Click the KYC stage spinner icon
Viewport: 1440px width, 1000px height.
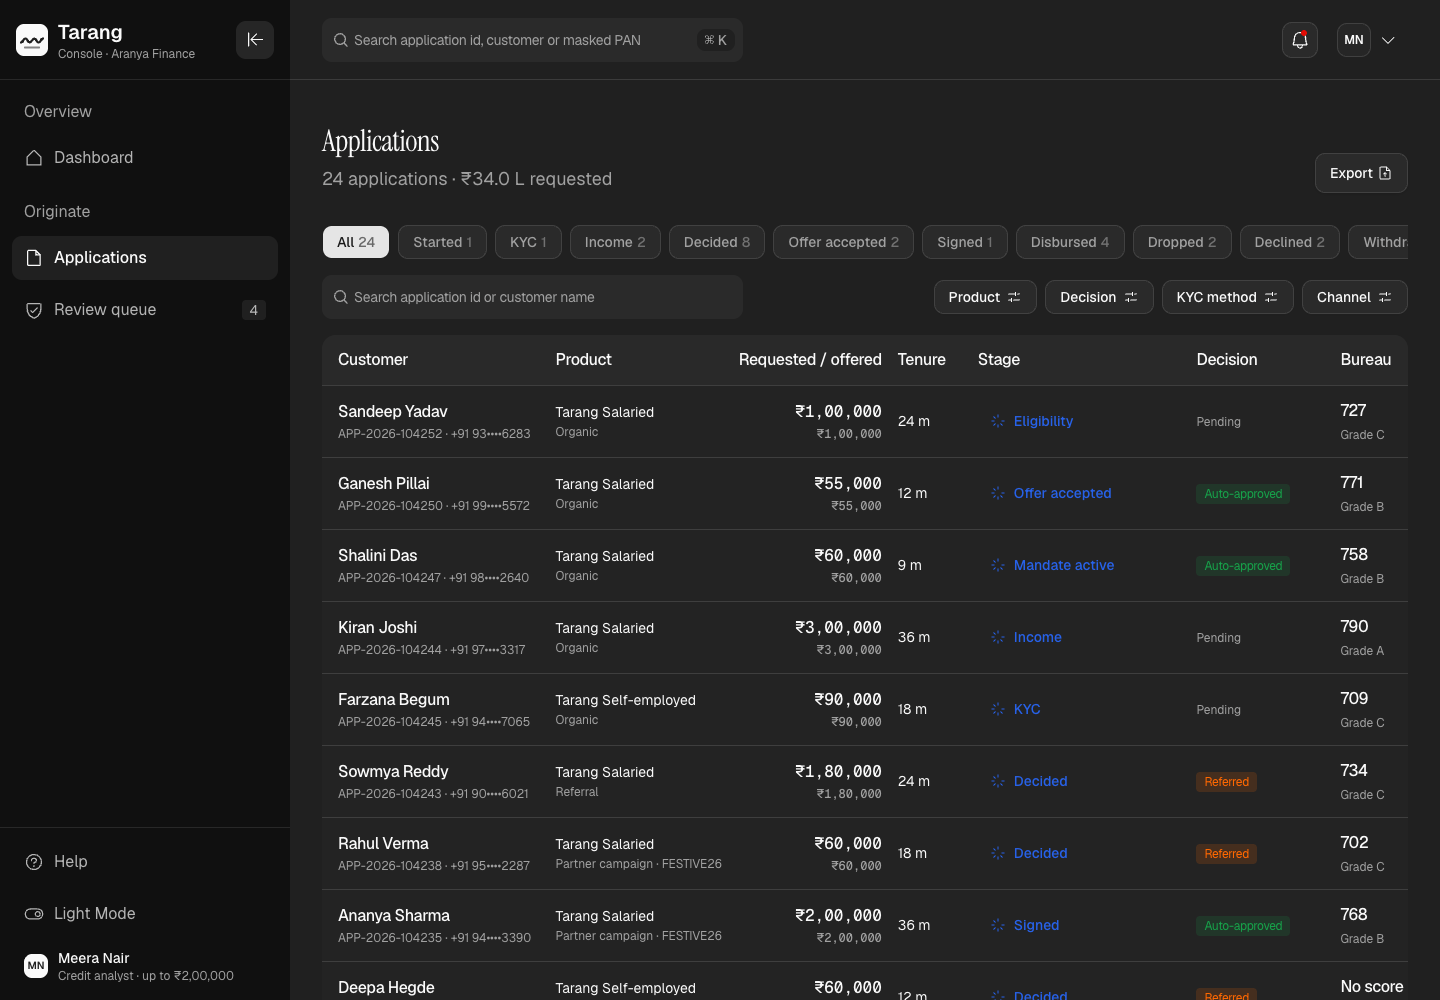pyautogui.click(x=998, y=709)
